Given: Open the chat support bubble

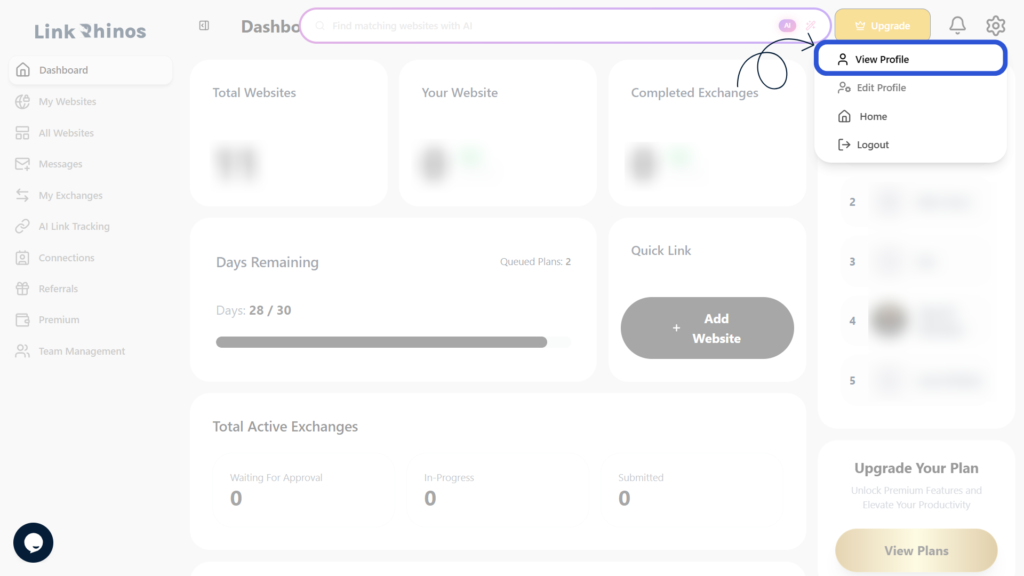Looking at the screenshot, I should [33, 542].
